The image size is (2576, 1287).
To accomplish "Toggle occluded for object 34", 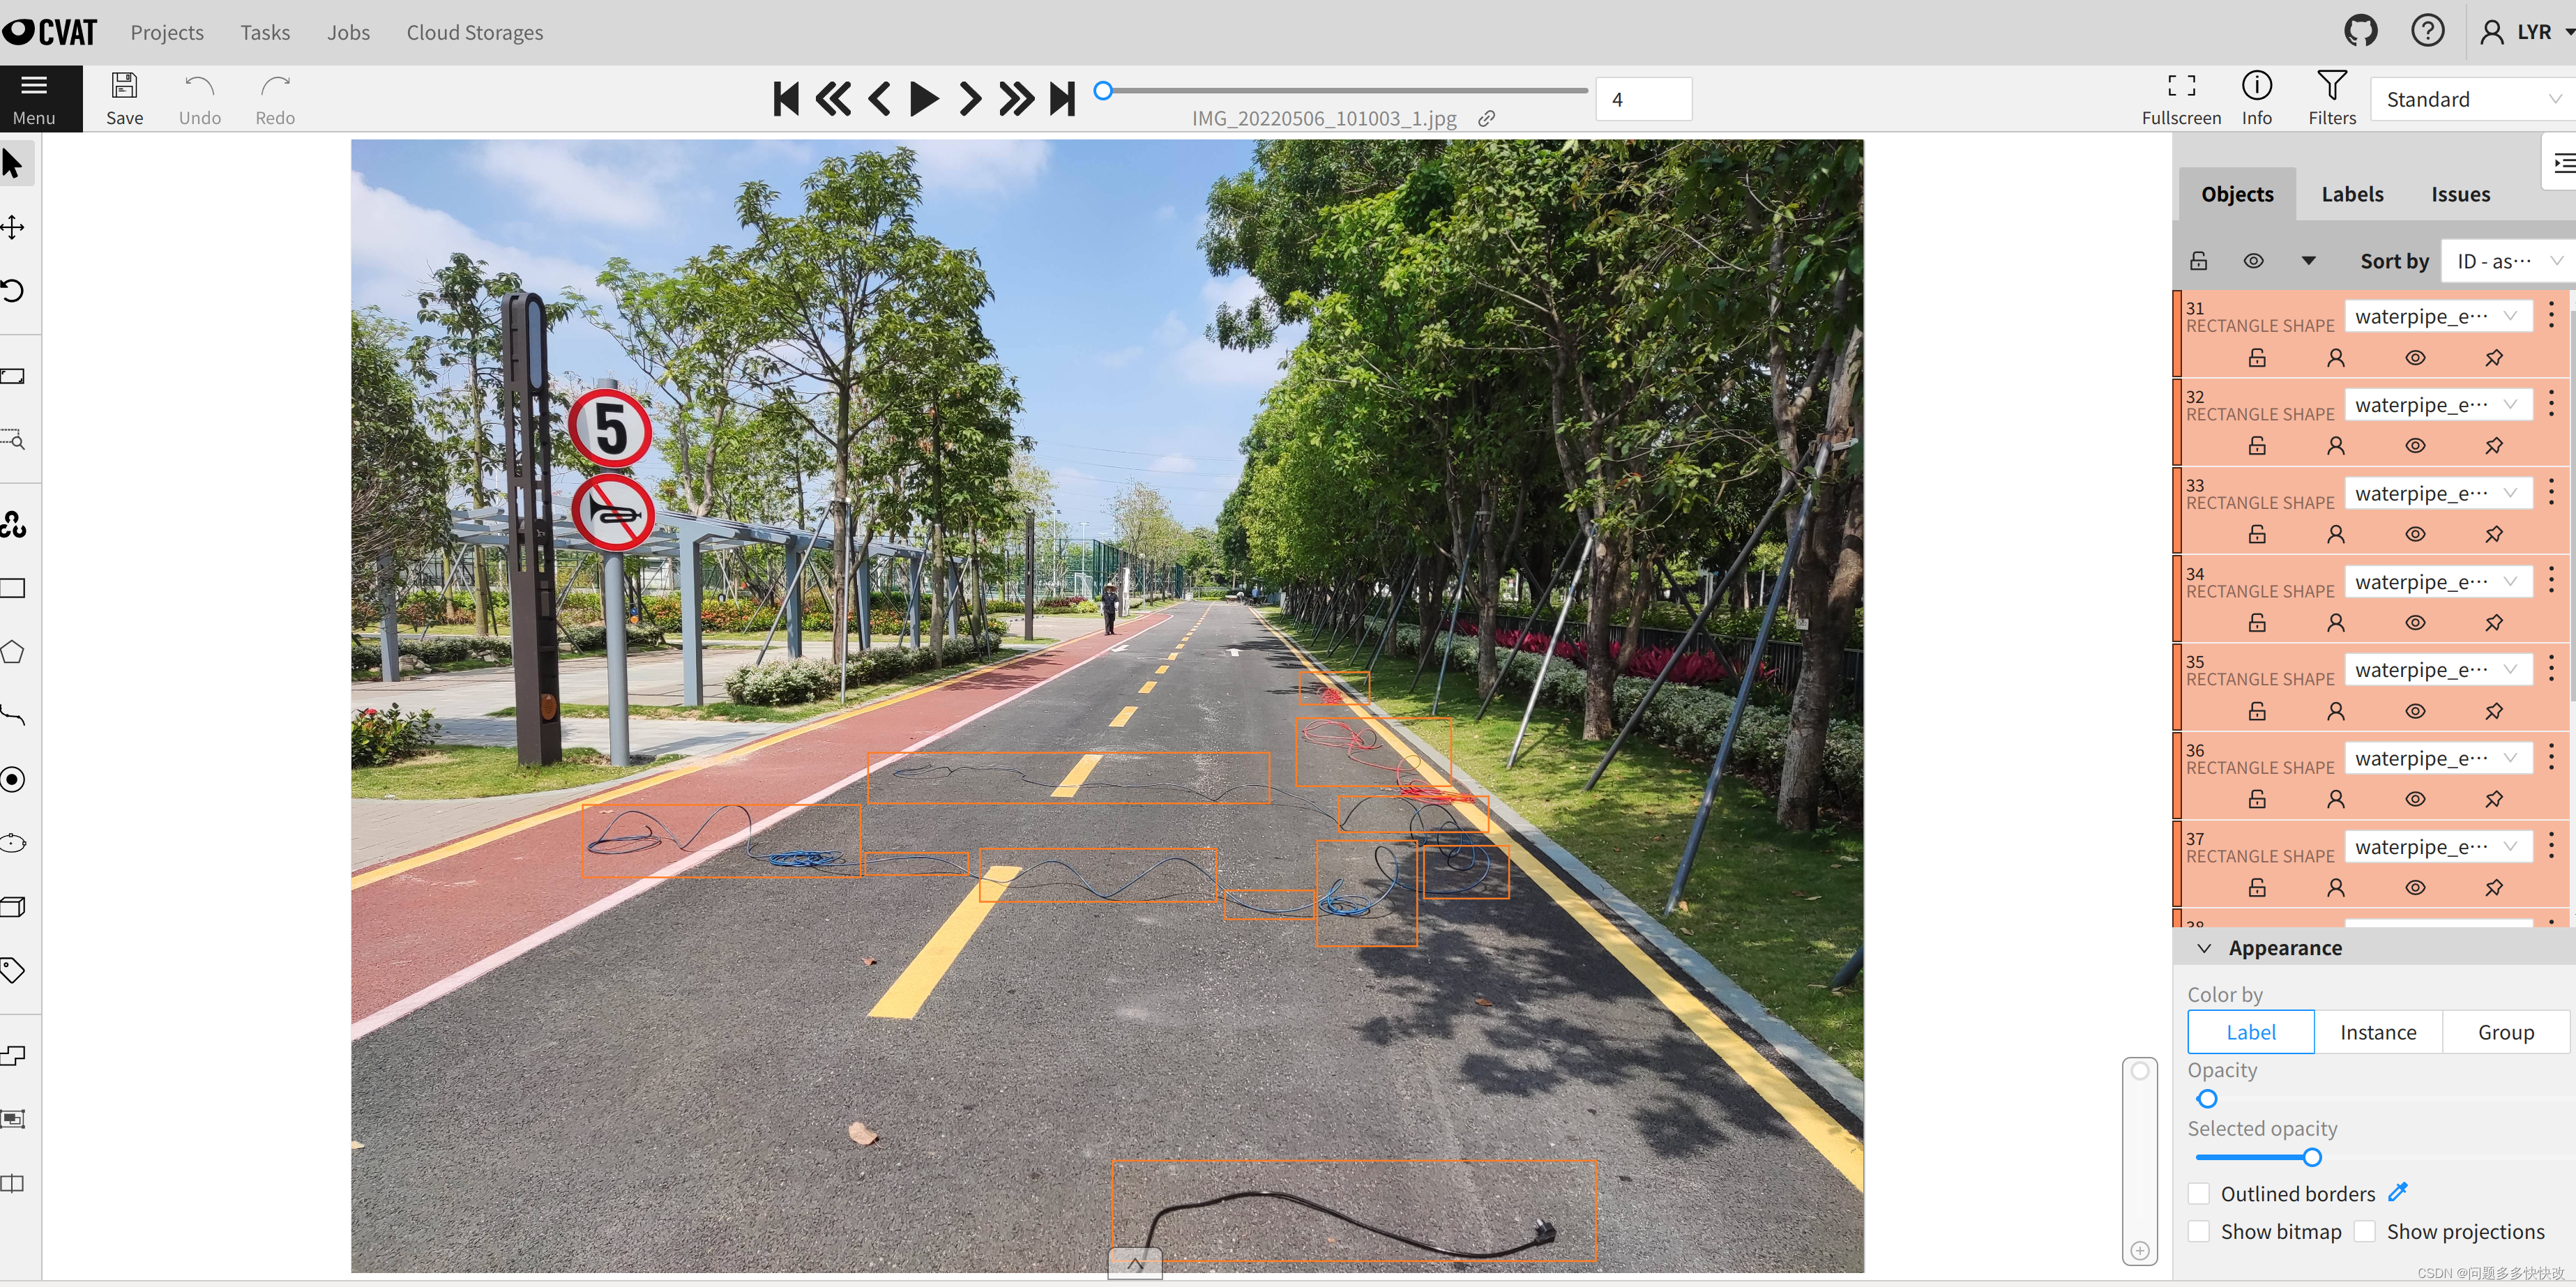I will coord(2336,623).
